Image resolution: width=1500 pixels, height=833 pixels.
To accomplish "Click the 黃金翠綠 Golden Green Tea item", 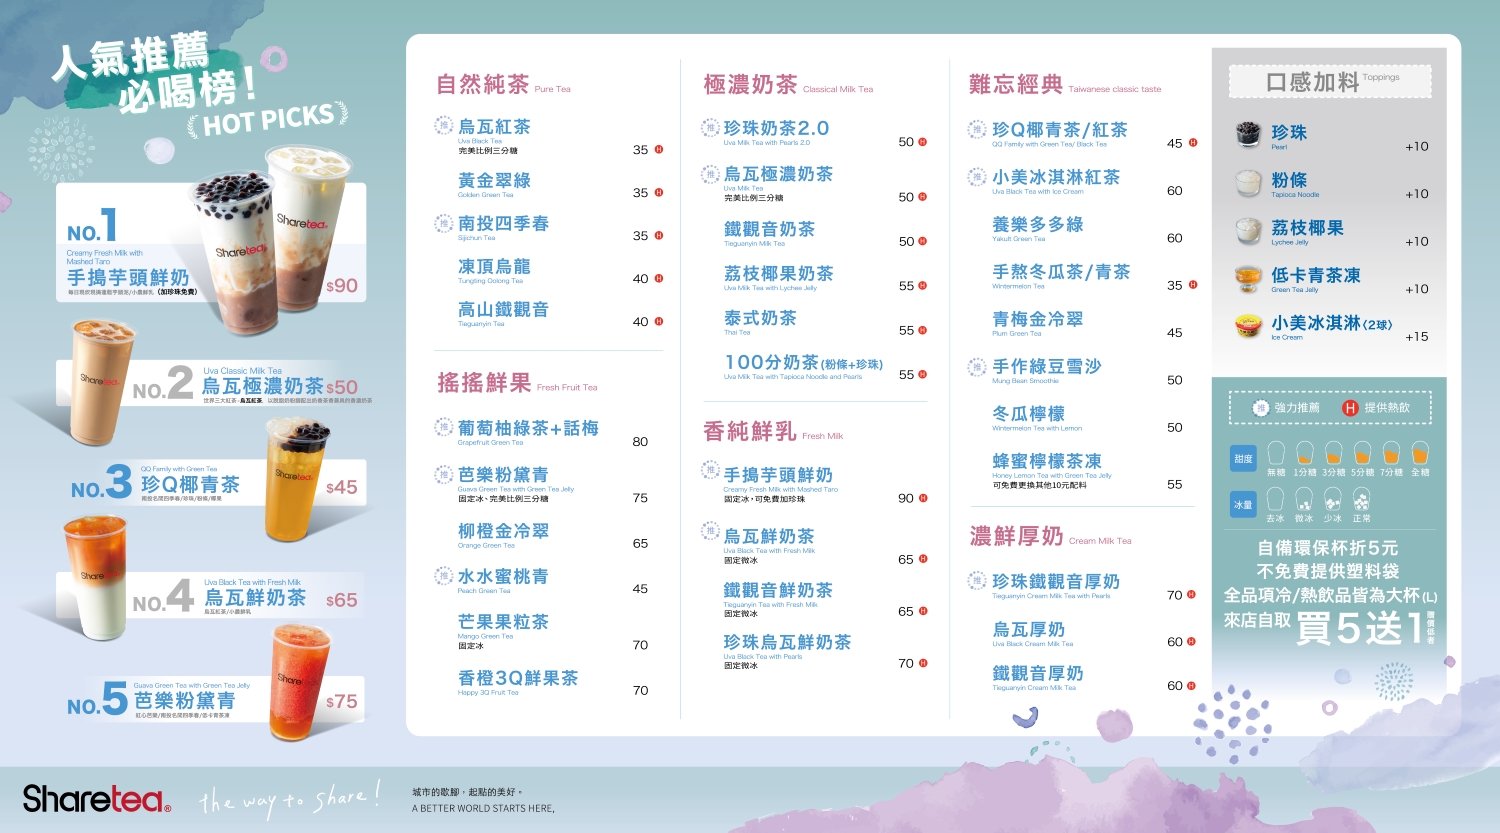I will click(494, 185).
